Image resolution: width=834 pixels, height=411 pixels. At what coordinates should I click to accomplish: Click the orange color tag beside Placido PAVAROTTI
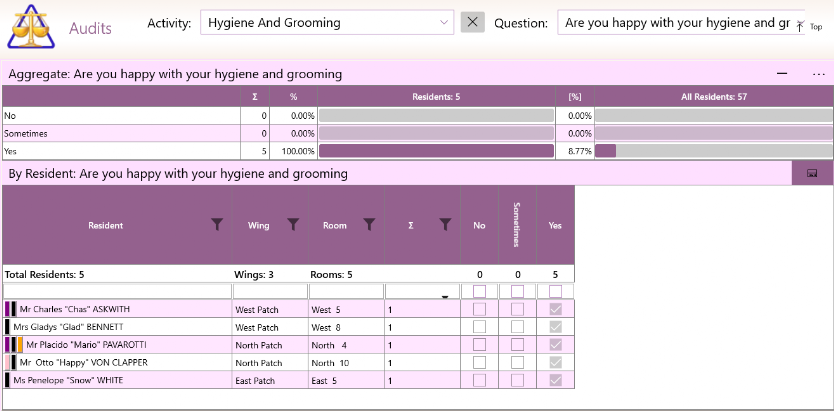pyautogui.click(x=20, y=345)
